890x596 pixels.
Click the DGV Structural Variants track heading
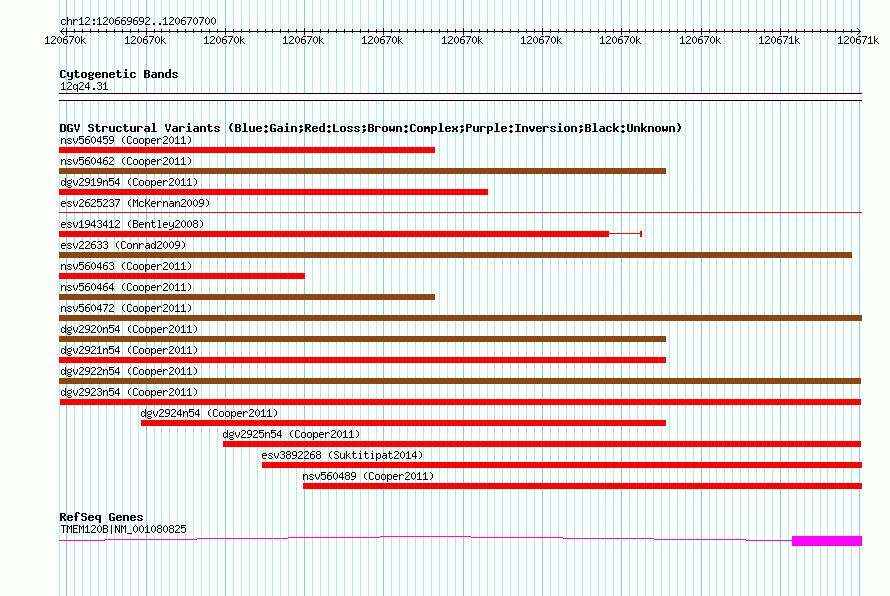[371, 128]
